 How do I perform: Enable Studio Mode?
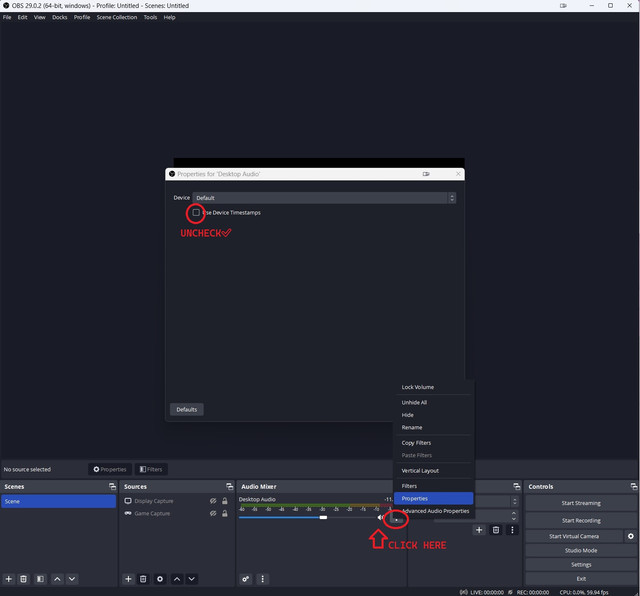(x=580, y=550)
